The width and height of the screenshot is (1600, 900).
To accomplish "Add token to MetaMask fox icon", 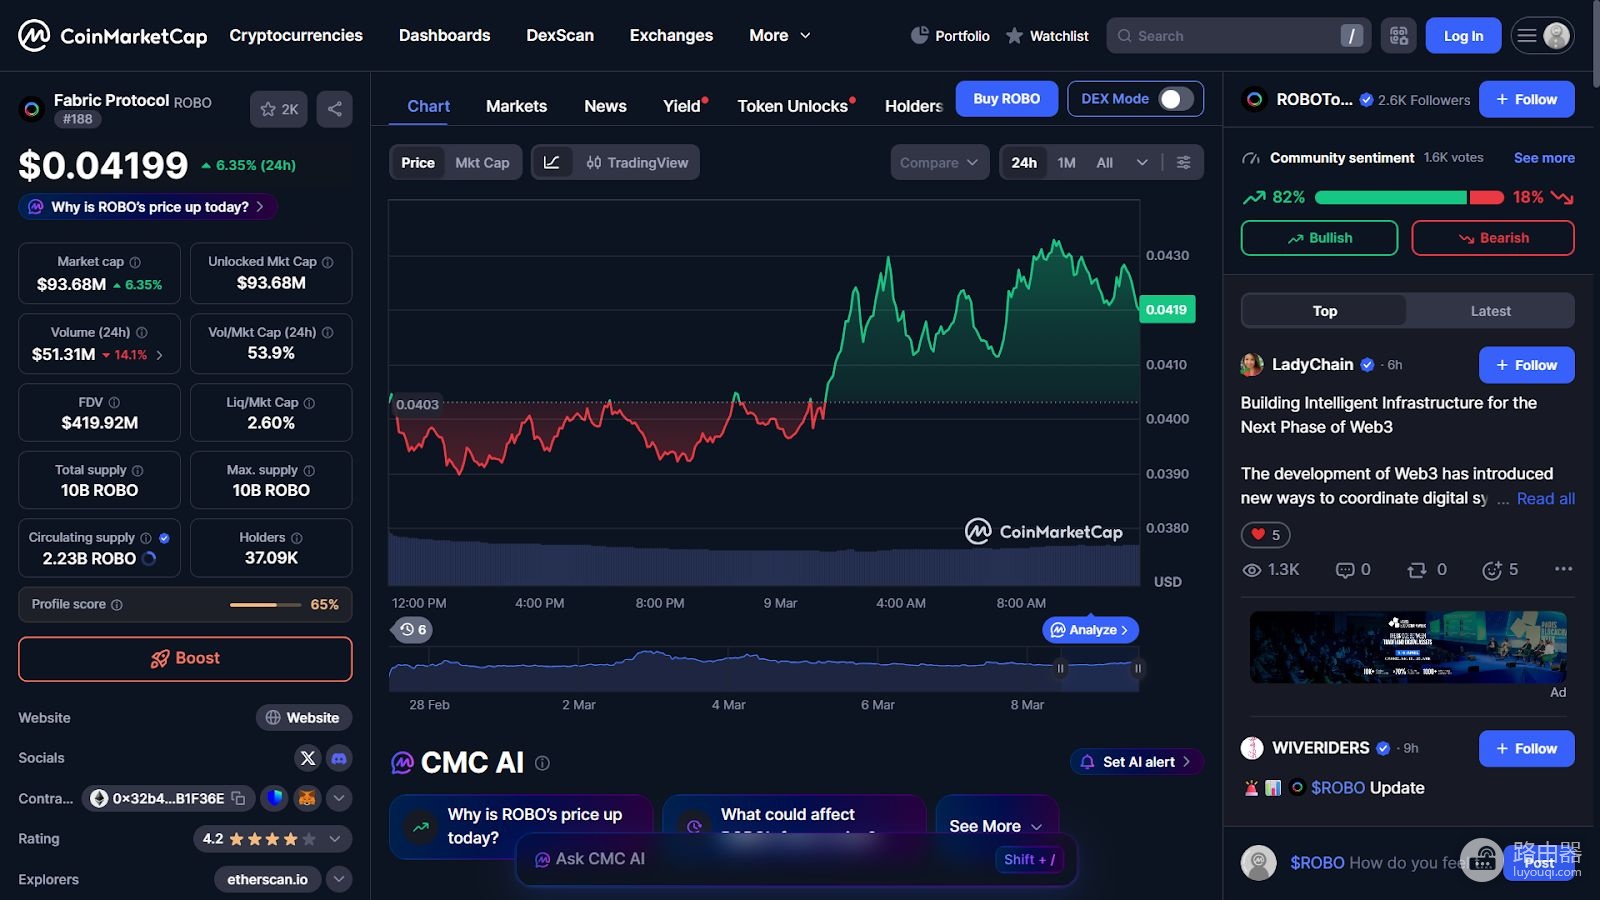I will [x=307, y=798].
